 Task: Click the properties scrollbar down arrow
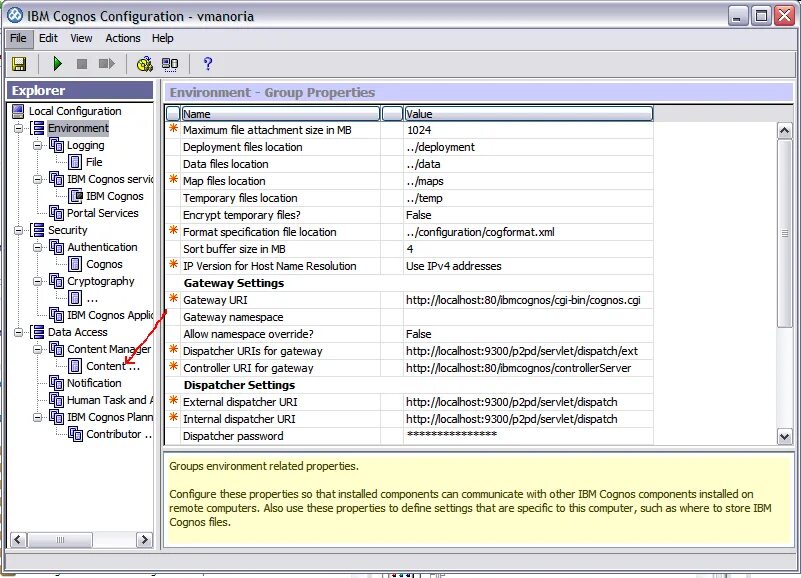[785, 437]
